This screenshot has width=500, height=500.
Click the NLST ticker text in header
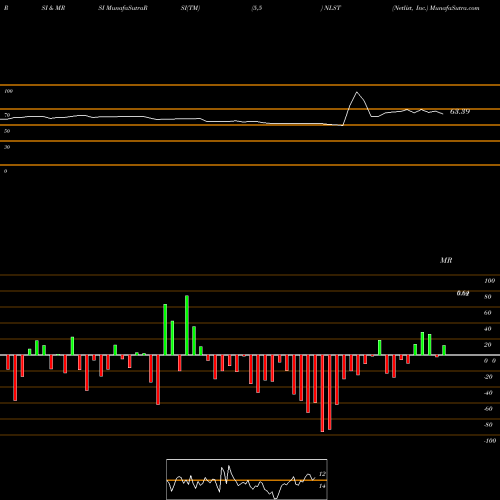click(x=332, y=8)
